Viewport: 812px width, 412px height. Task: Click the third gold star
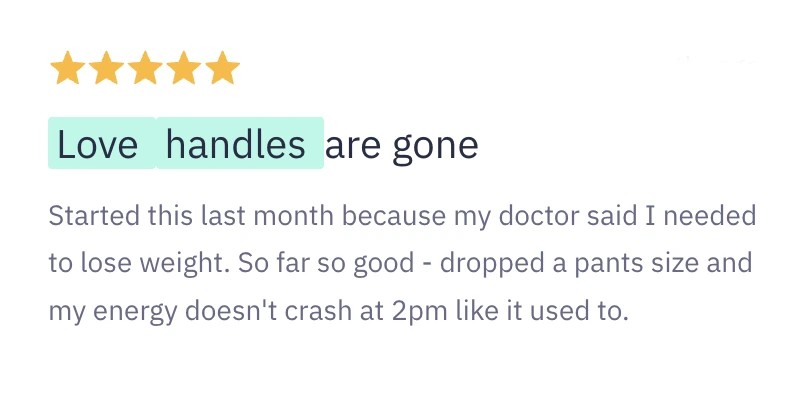click(x=145, y=69)
